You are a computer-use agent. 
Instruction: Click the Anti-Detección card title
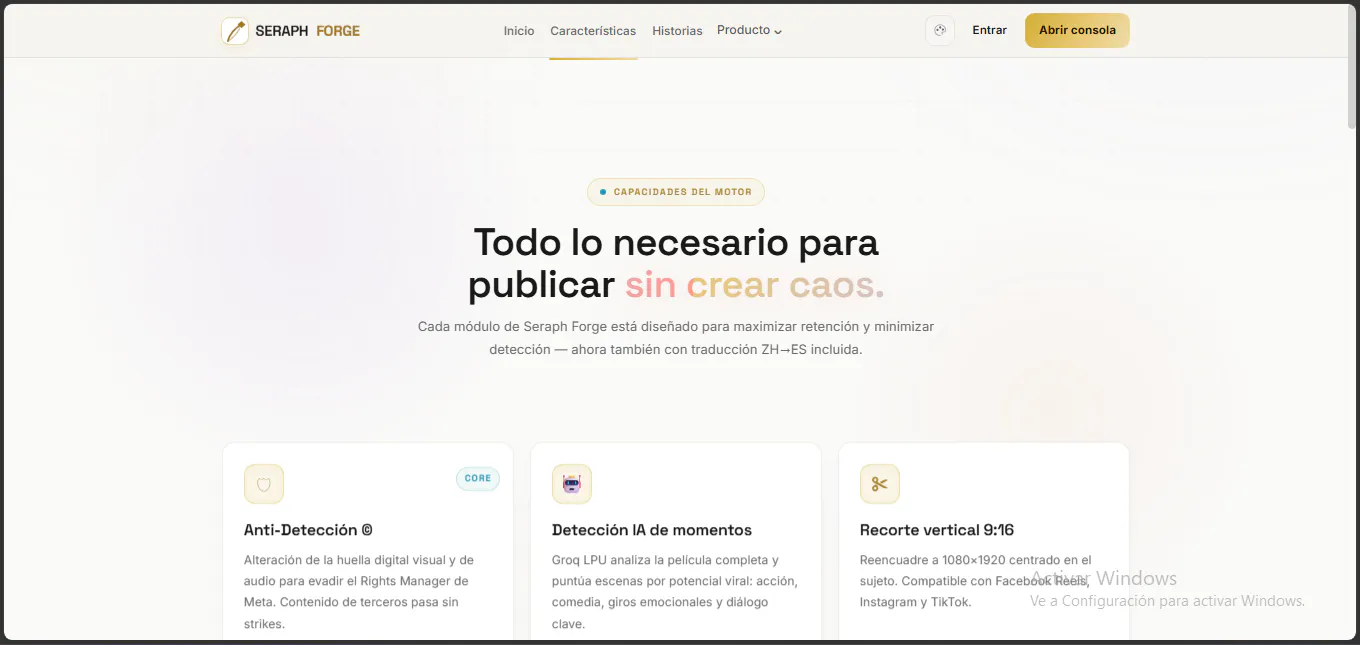308,530
